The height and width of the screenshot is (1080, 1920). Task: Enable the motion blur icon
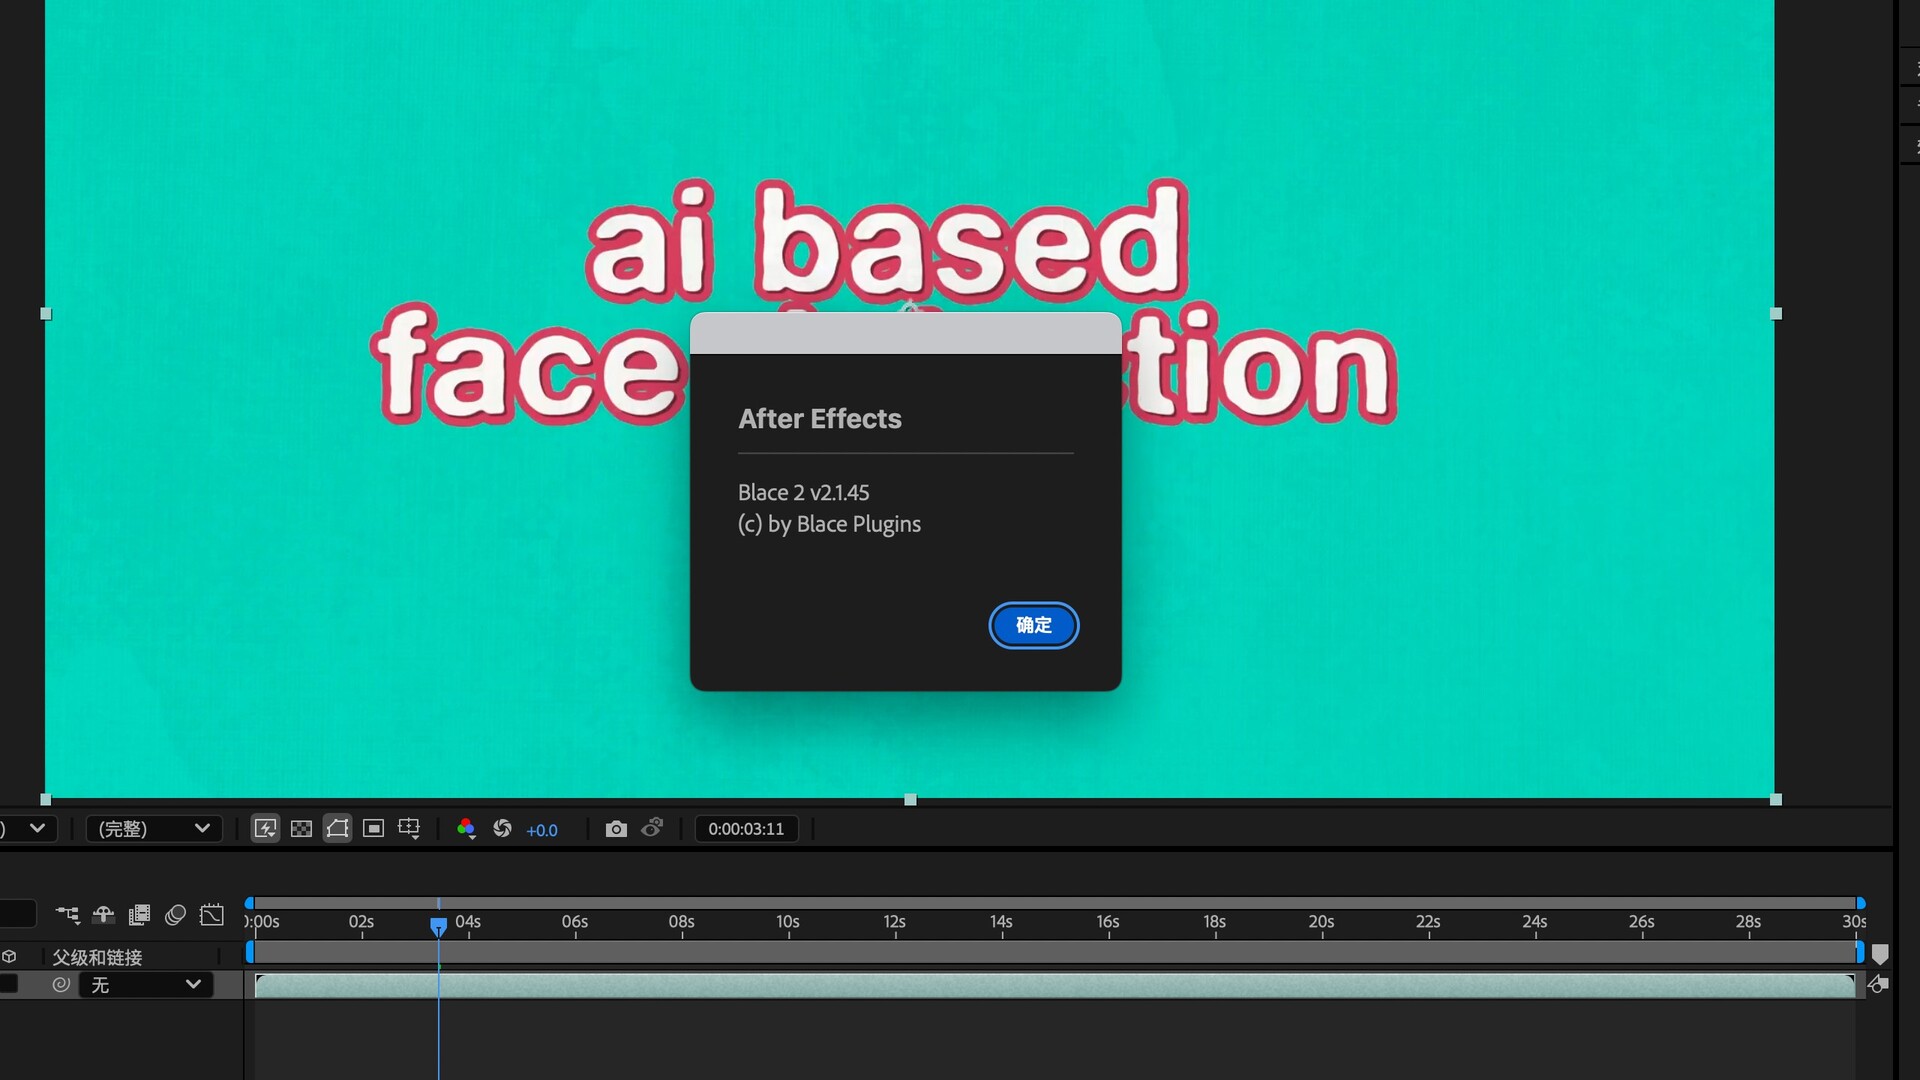[x=175, y=915]
